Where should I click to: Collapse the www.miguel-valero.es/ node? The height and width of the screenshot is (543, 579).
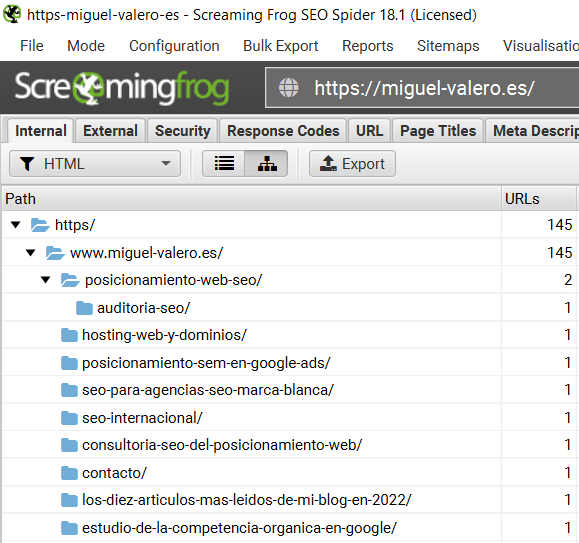pos(31,252)
